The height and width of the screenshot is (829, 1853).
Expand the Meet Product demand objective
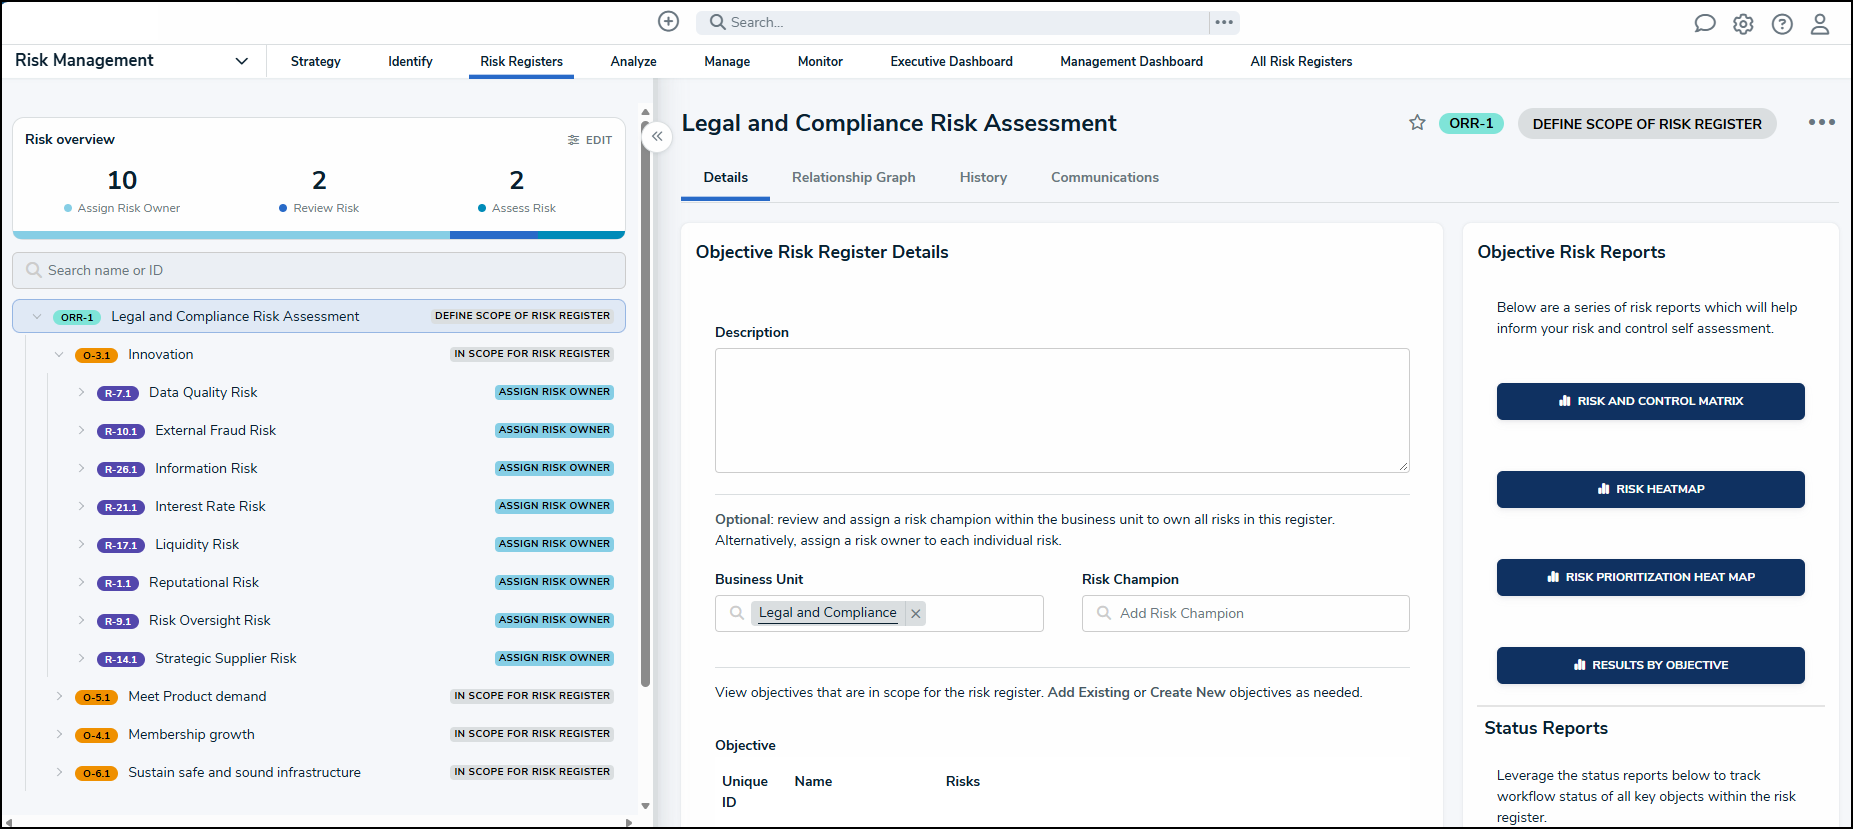click(59, 697)
